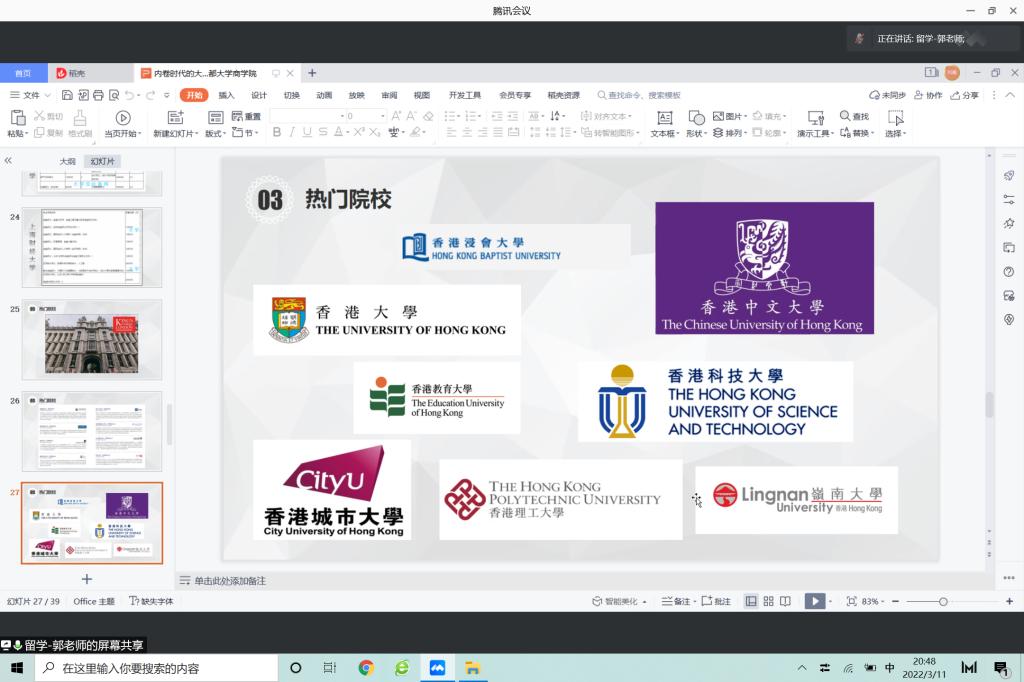Image resolution: width=1024 pixels, height=682 pixels.
Task: Click the zoom slider handle
Action: (x=943, y=602)
